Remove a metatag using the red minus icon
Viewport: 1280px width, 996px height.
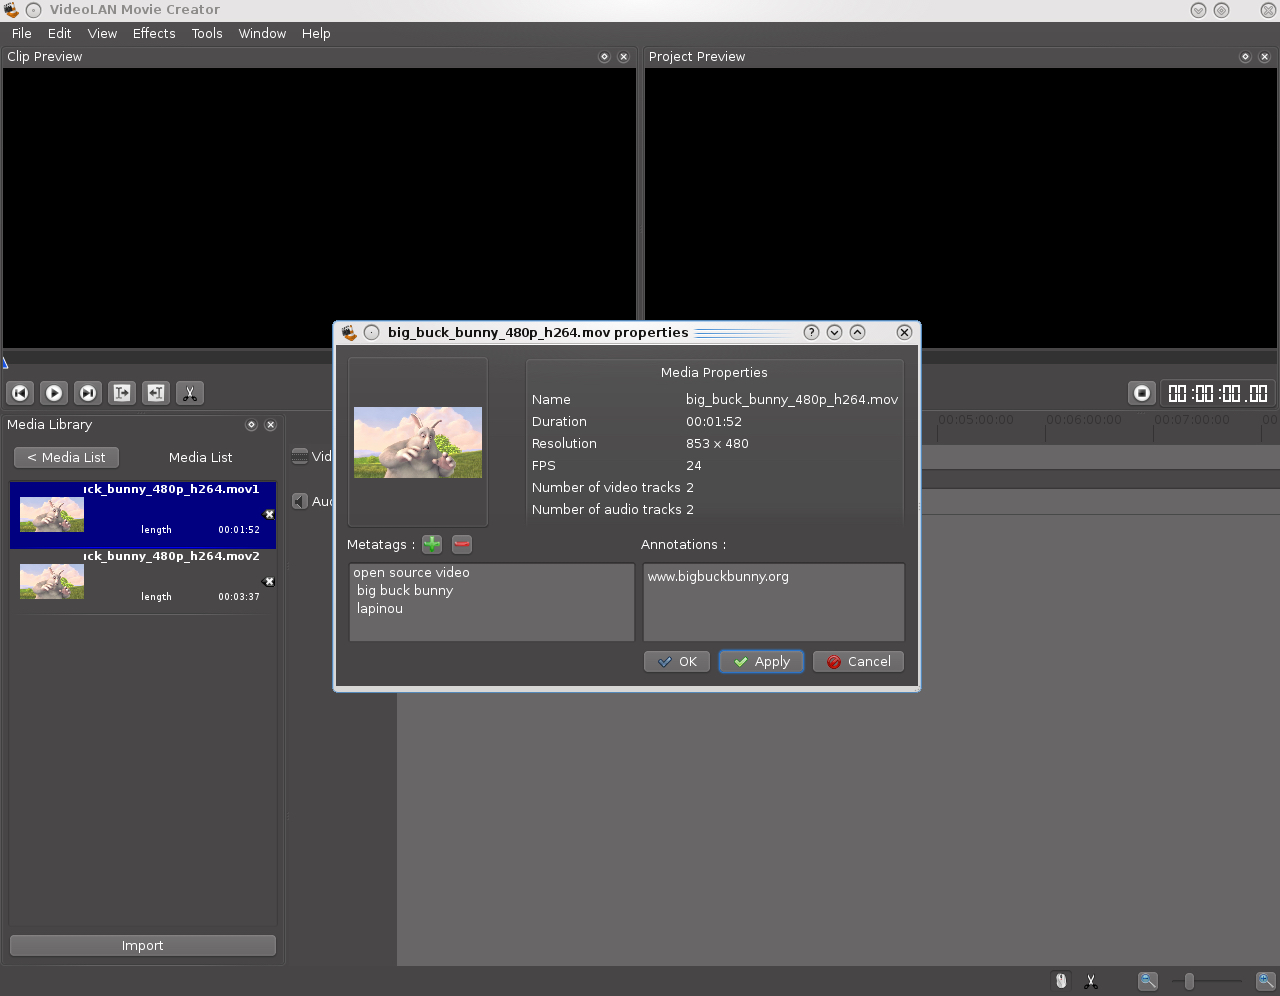coord(461,544)
